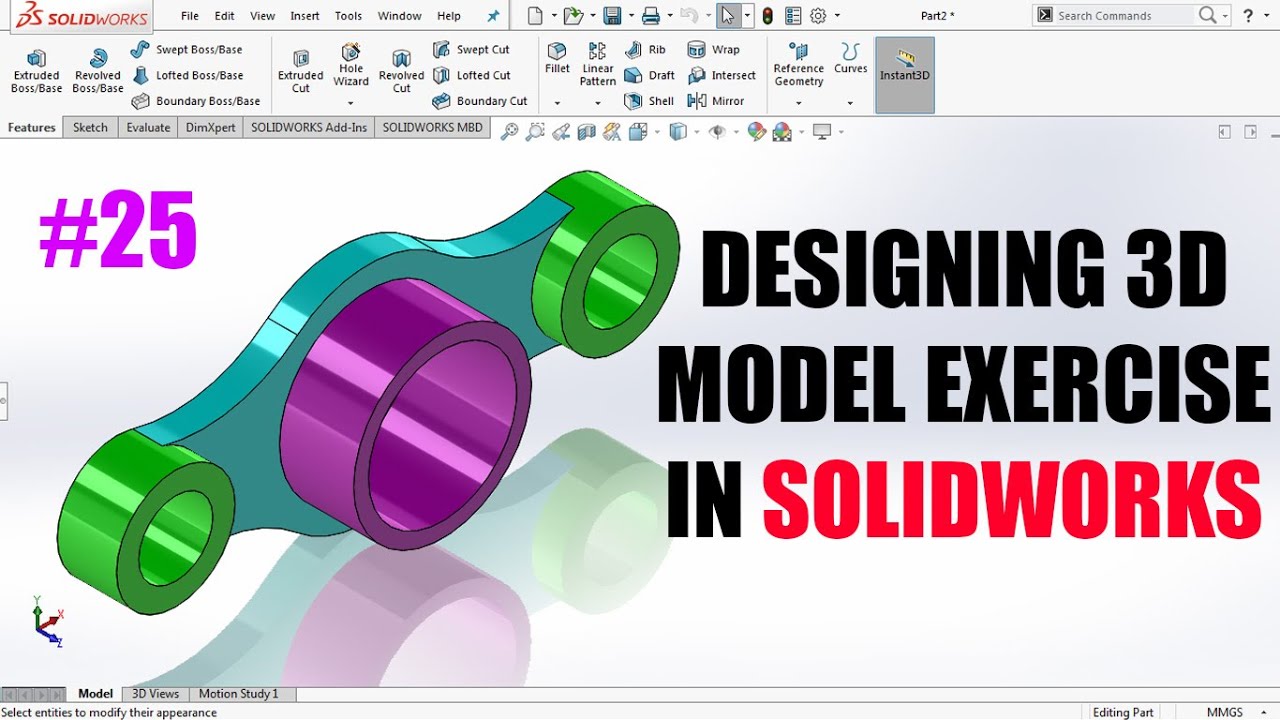Select the Rib feature
Screen dimensions: 1280x720
pos(645,50)
